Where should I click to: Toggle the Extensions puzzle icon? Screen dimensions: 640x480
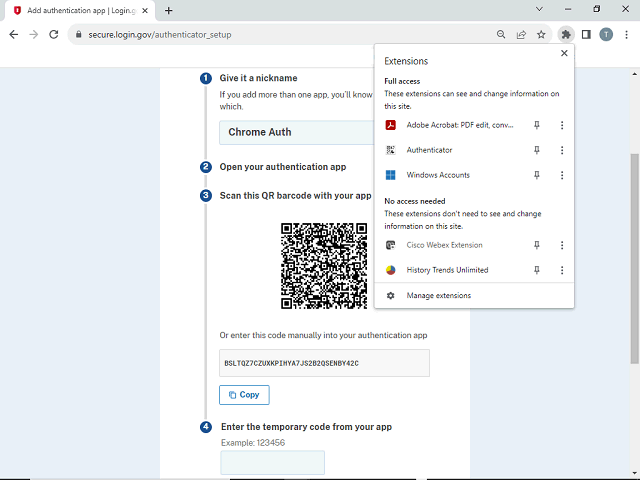pyautogui.click(x=566, y=35)
